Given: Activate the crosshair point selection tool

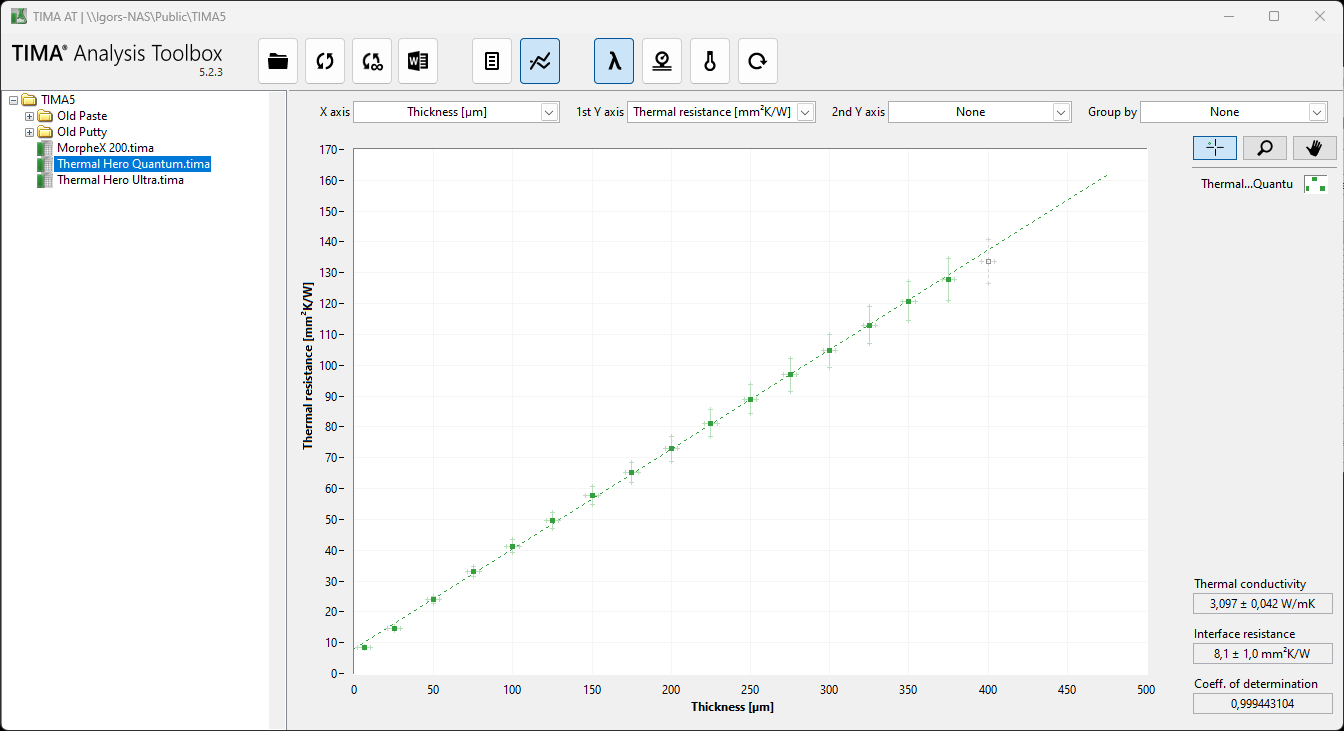Looking at the screenshot, I should point(1215,148).
